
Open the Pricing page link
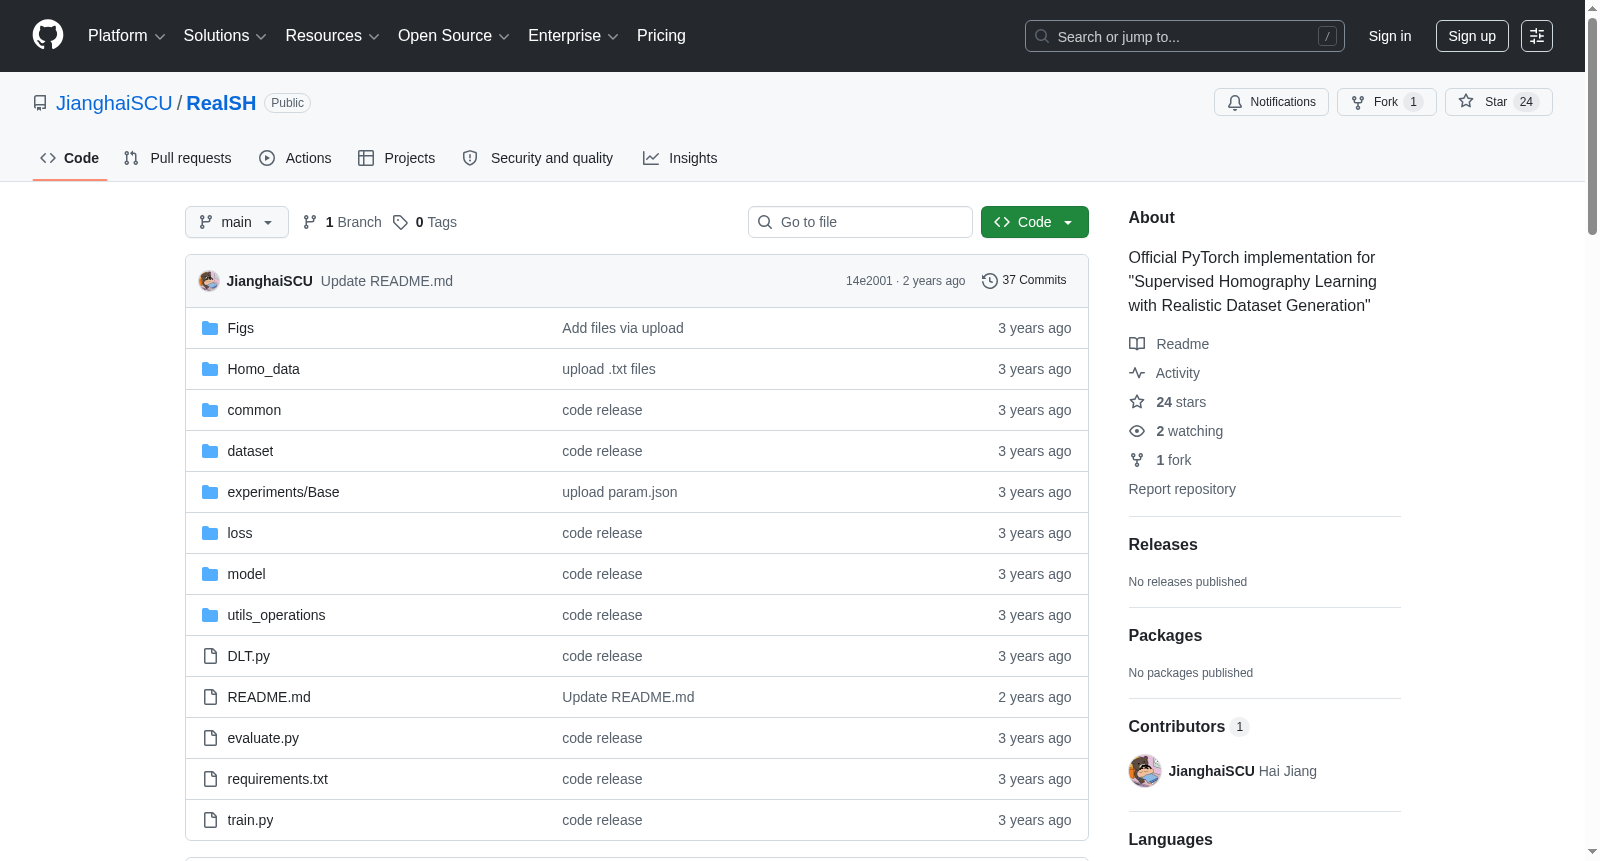pos(661,36)
